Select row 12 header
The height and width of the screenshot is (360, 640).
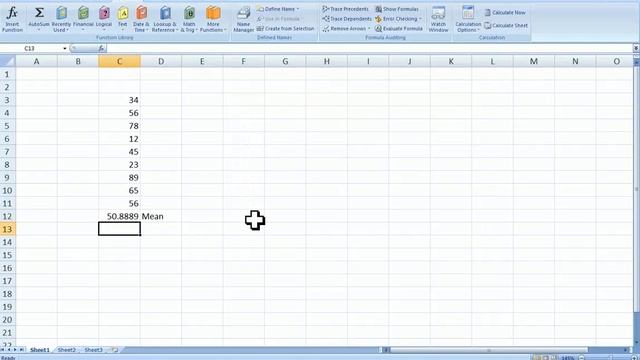click(7, 216)
